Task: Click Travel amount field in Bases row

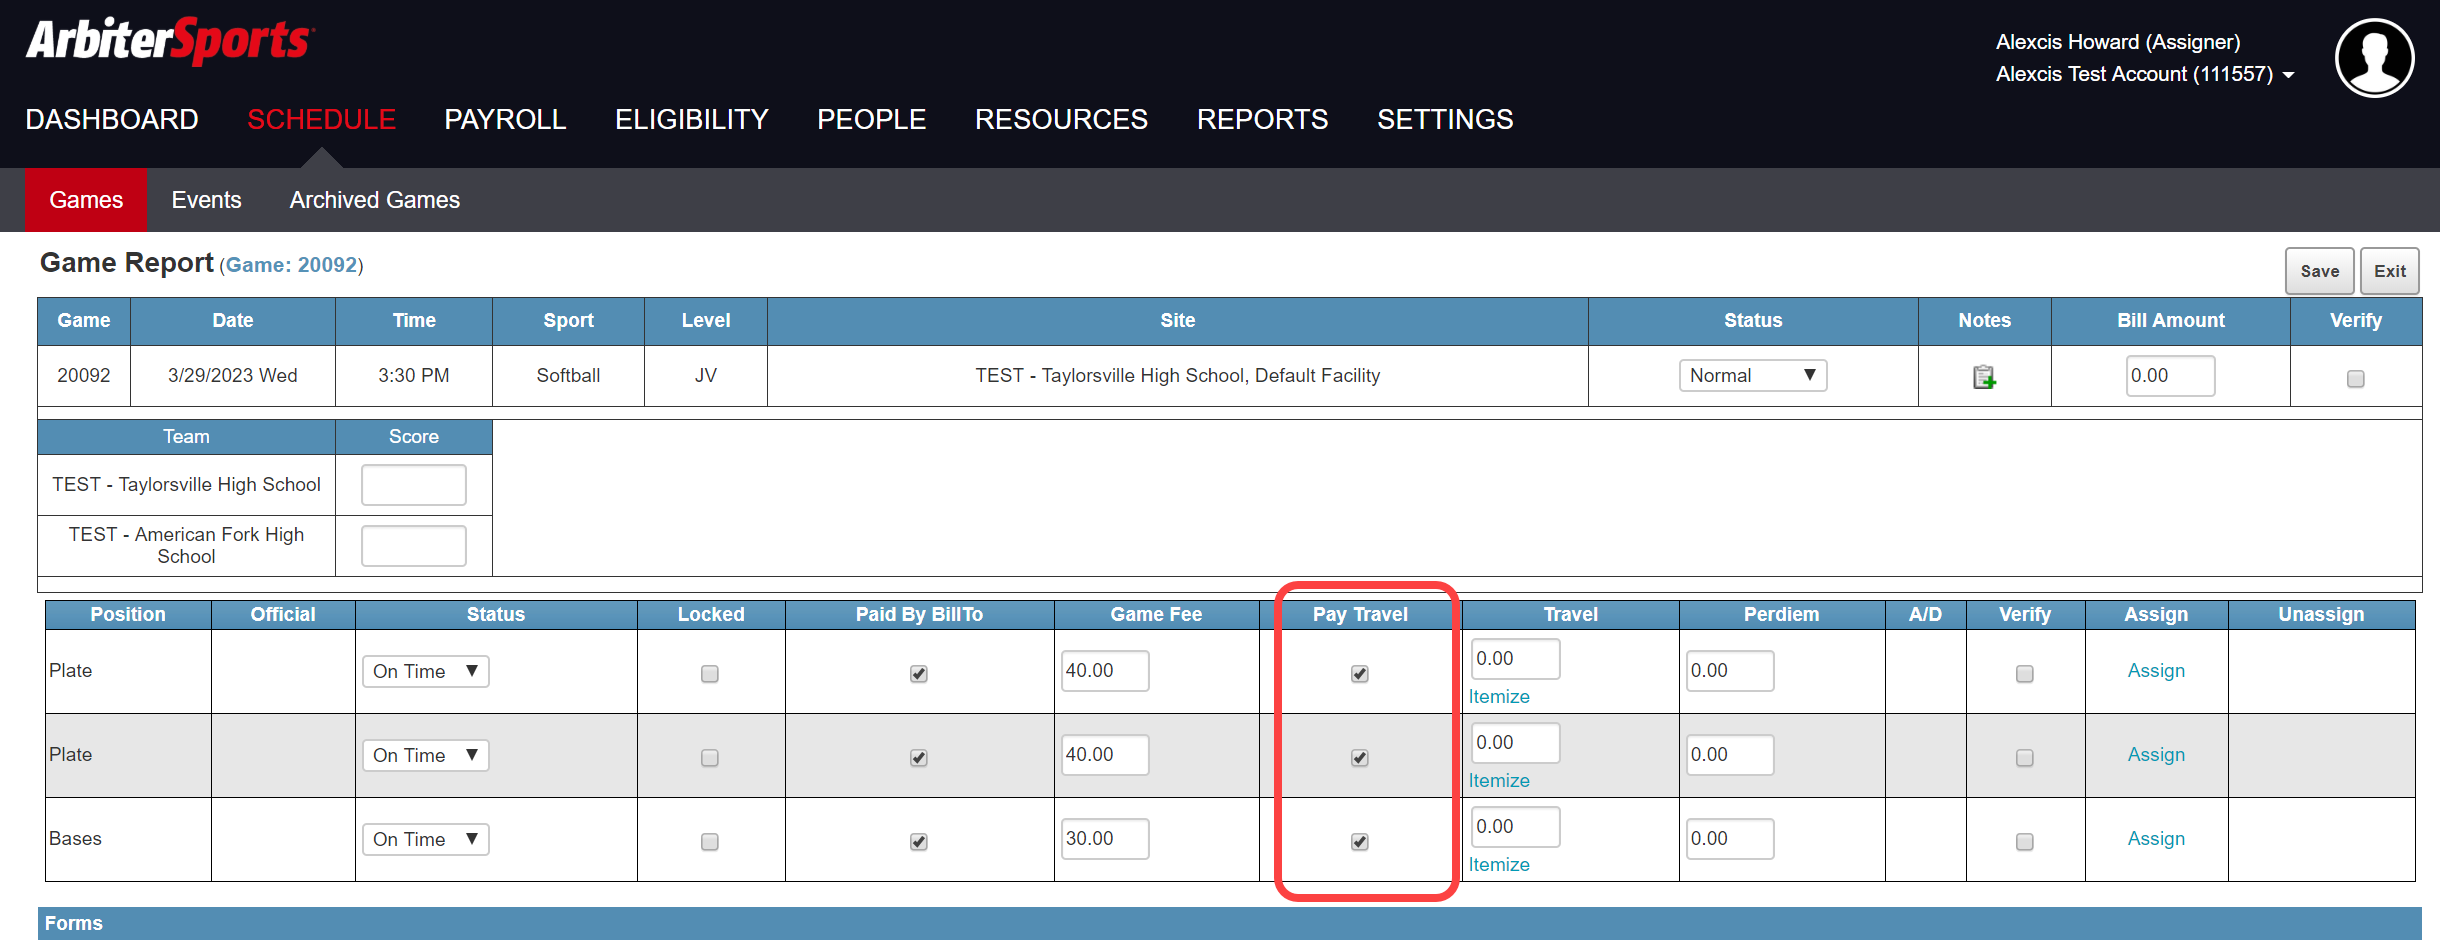Action: (1516, 826)
